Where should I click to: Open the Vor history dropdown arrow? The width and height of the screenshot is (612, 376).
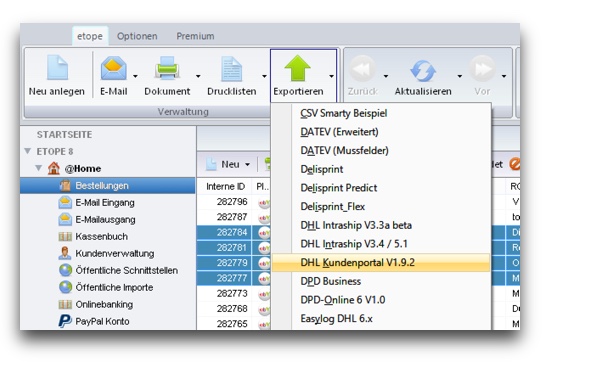pos(504,76)
